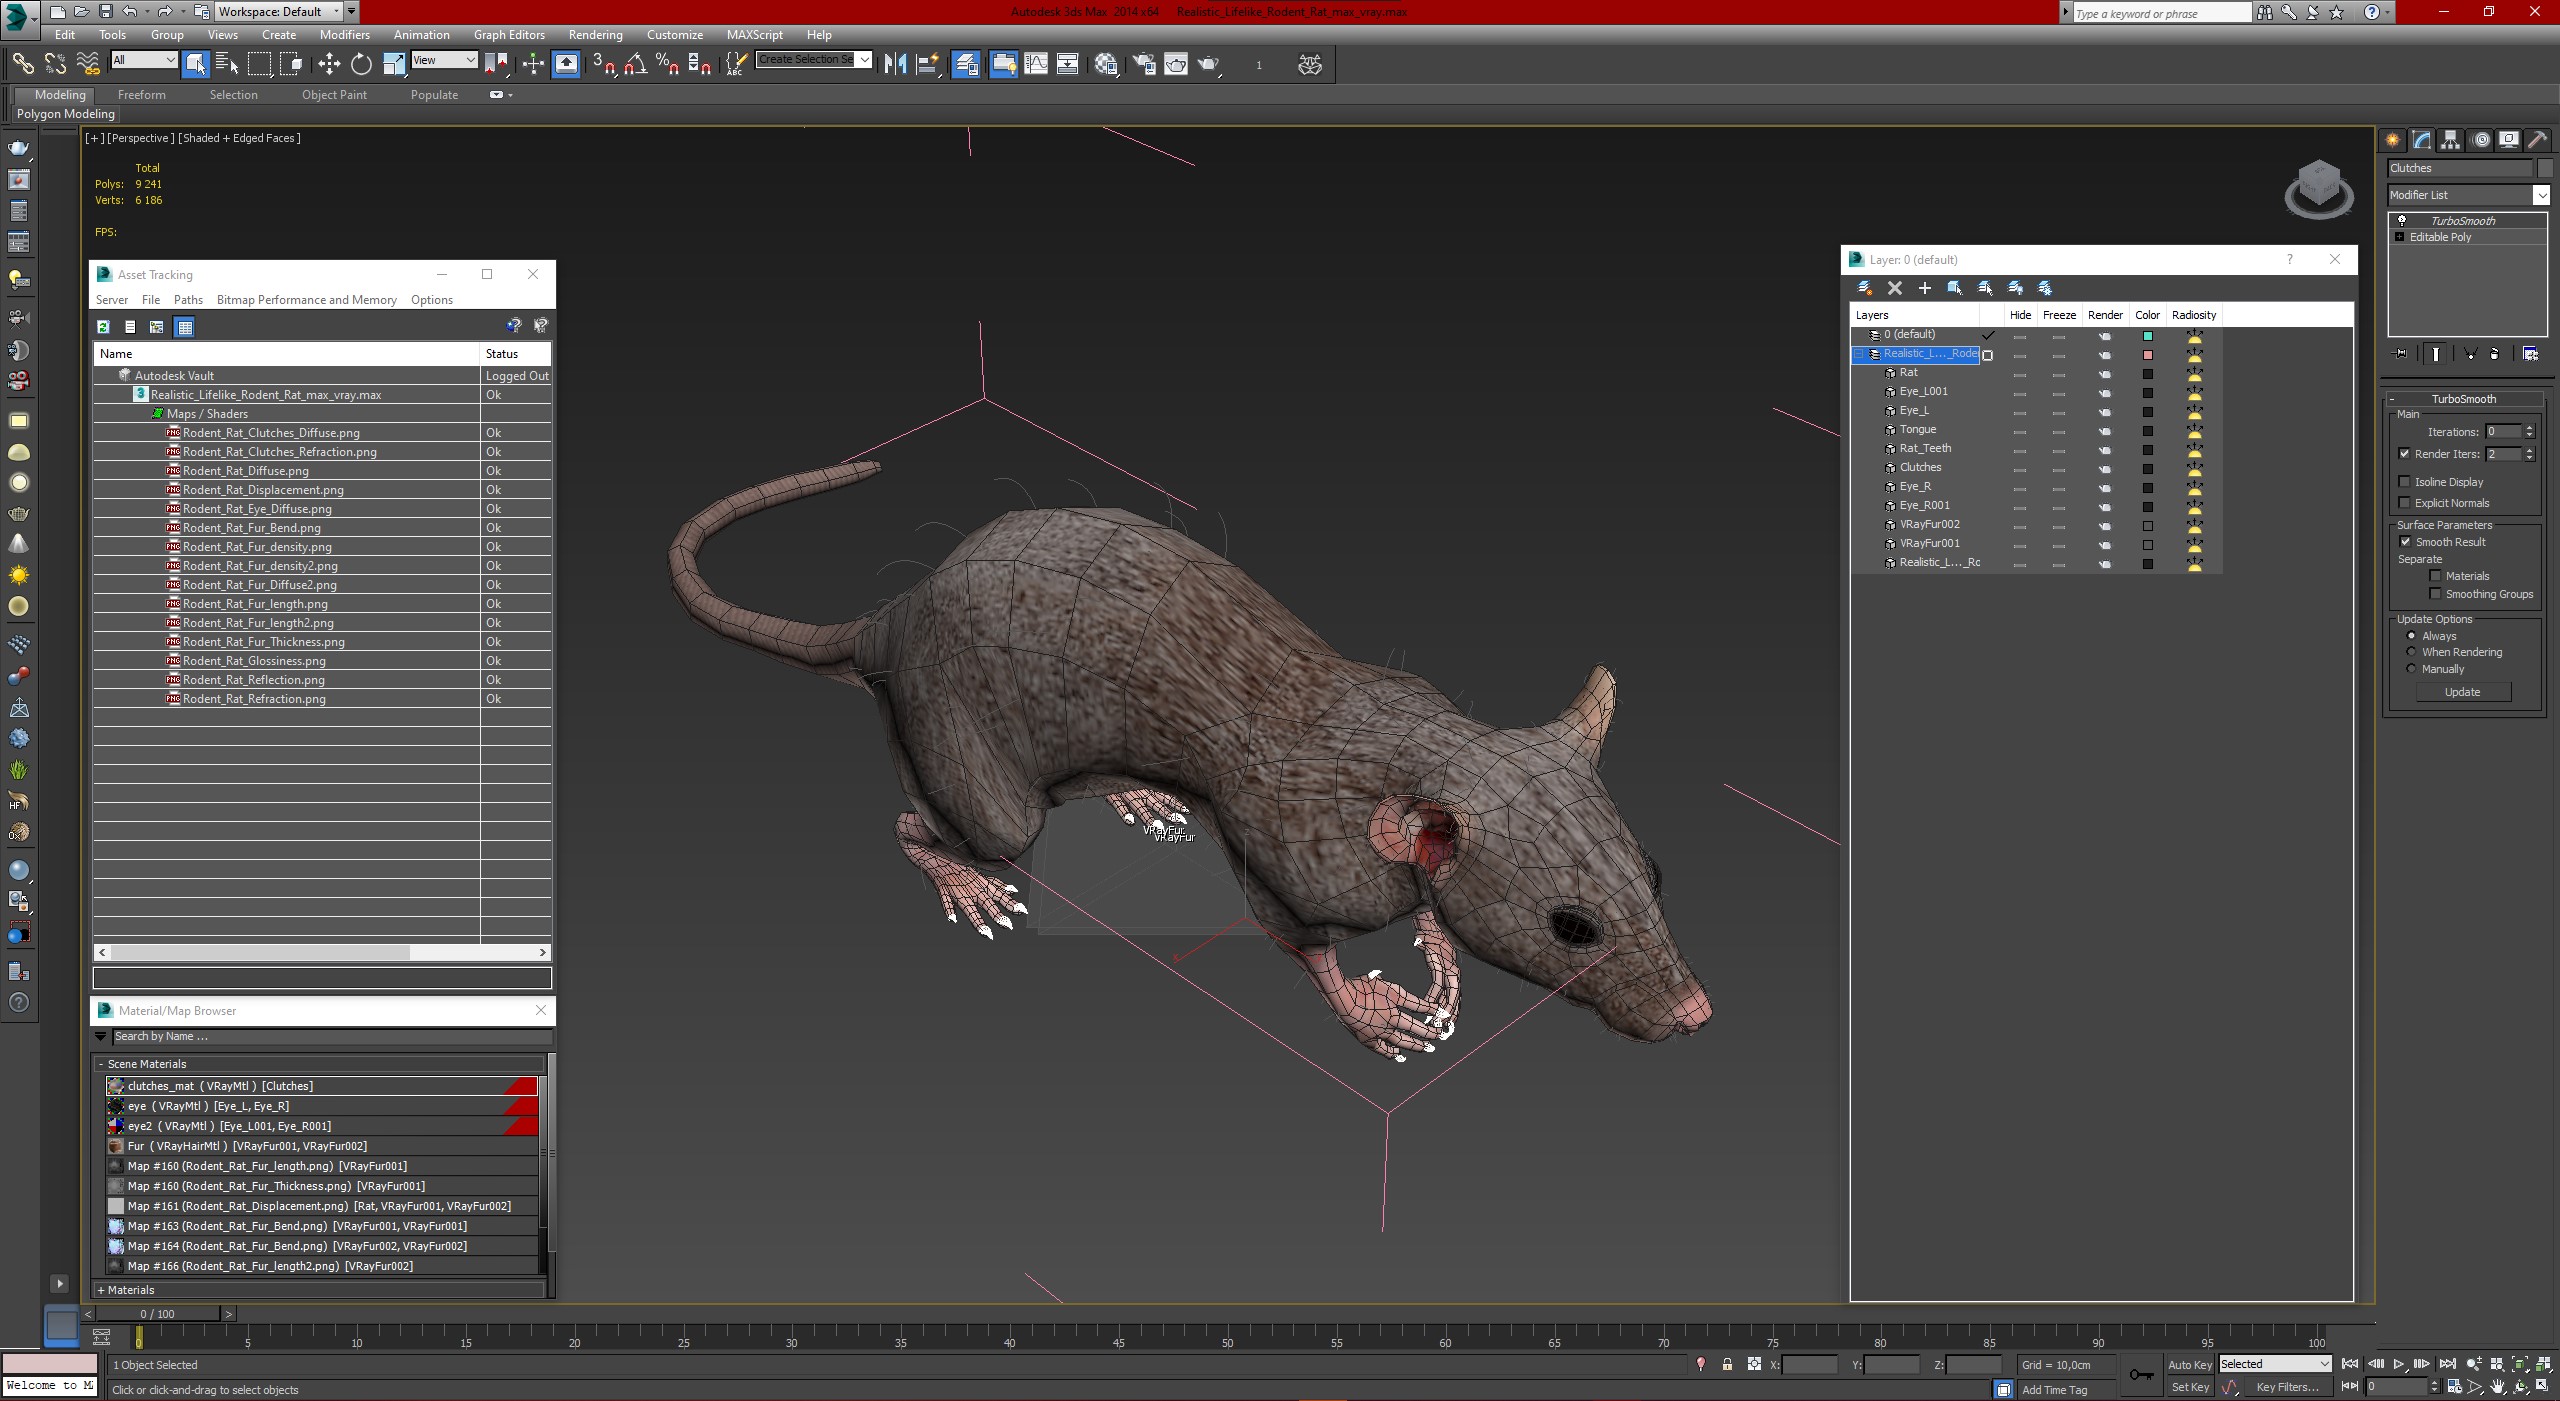Toggle Show End Result in modifier stack
The image size is (2560, 1401).
[2435, 354]
